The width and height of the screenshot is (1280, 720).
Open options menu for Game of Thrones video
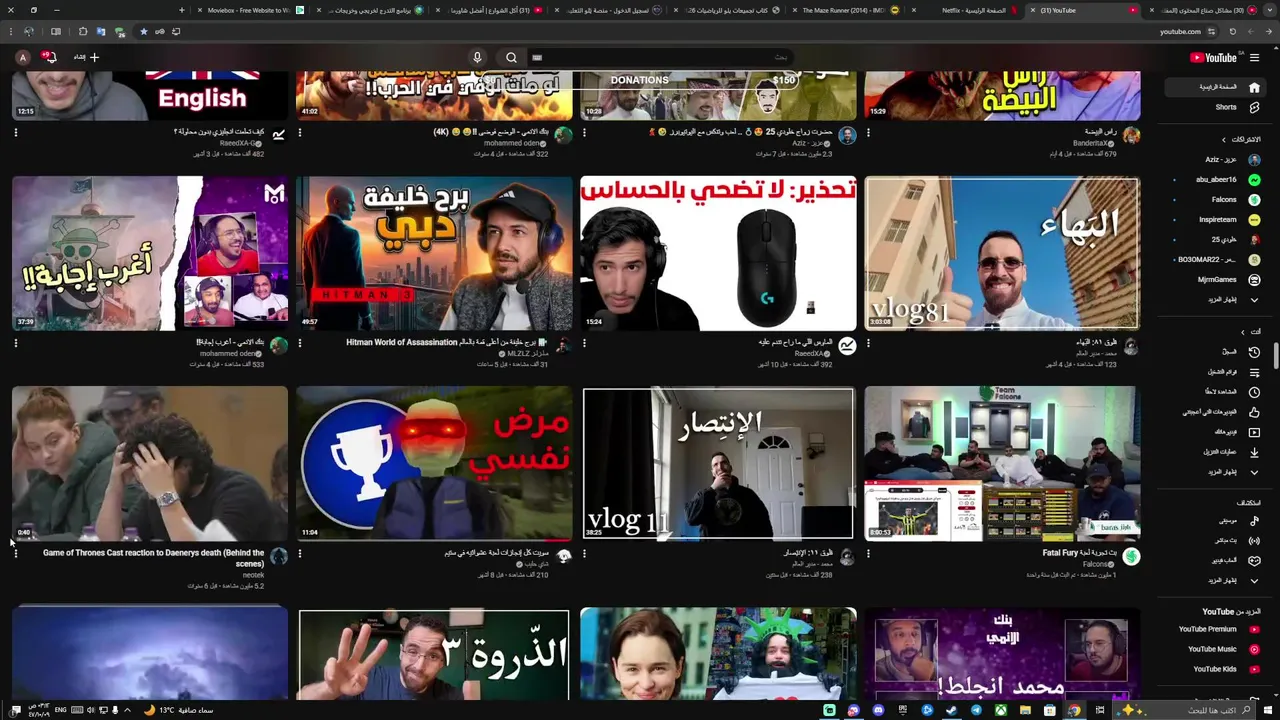[x=15, y=553]
